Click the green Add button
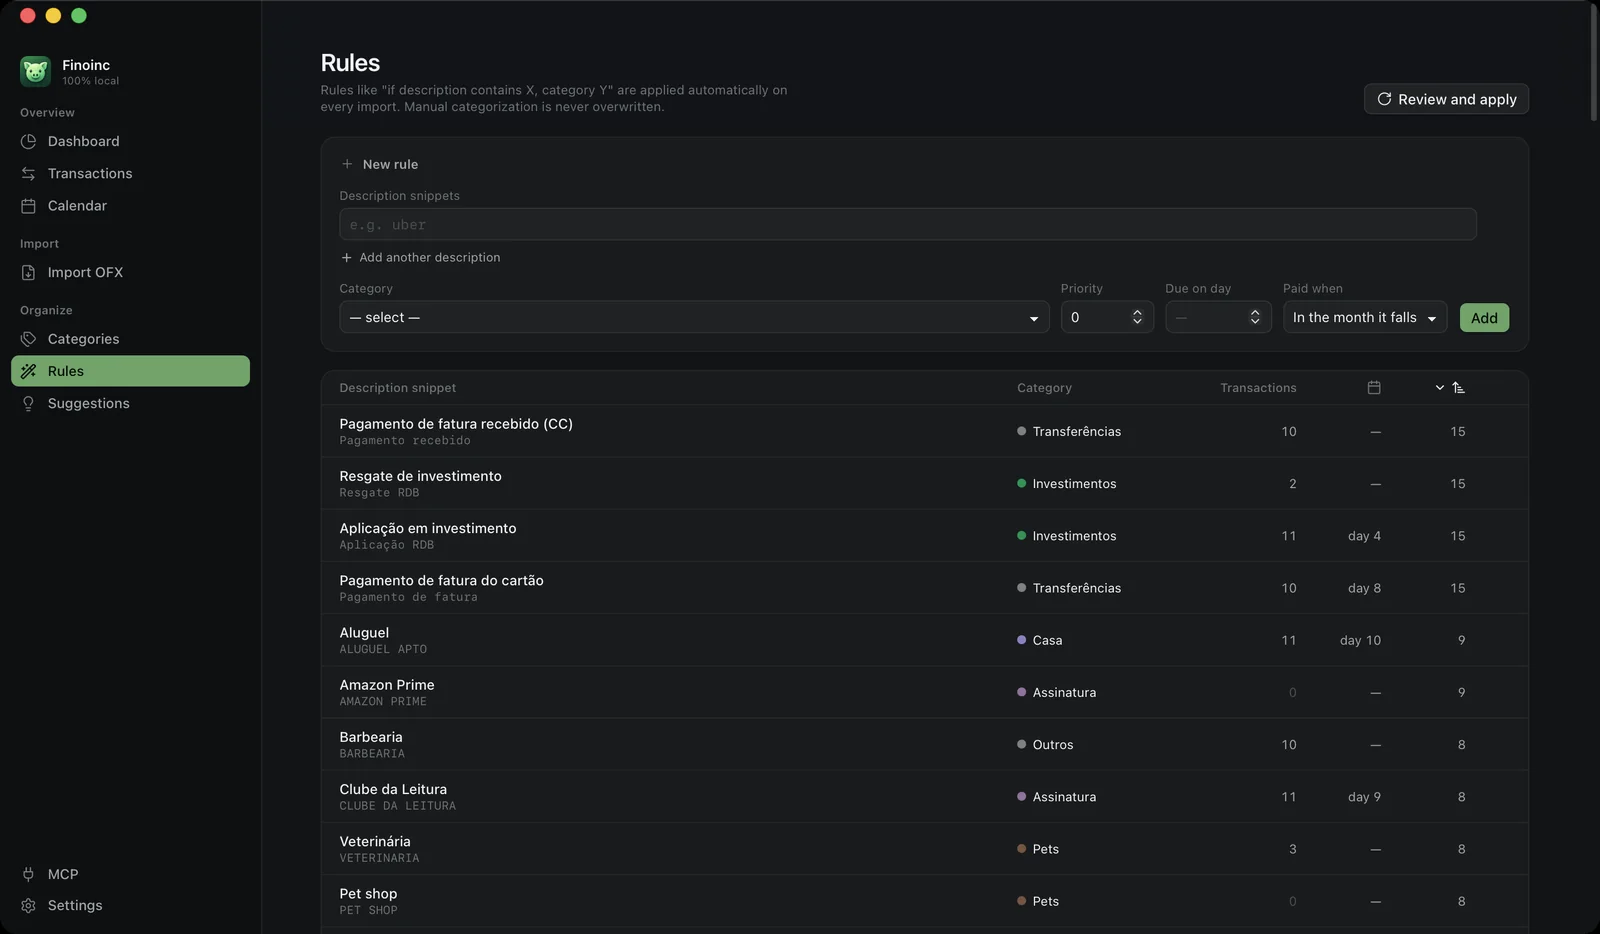This screenshot has width=1600, height=934. (1484, 318)
